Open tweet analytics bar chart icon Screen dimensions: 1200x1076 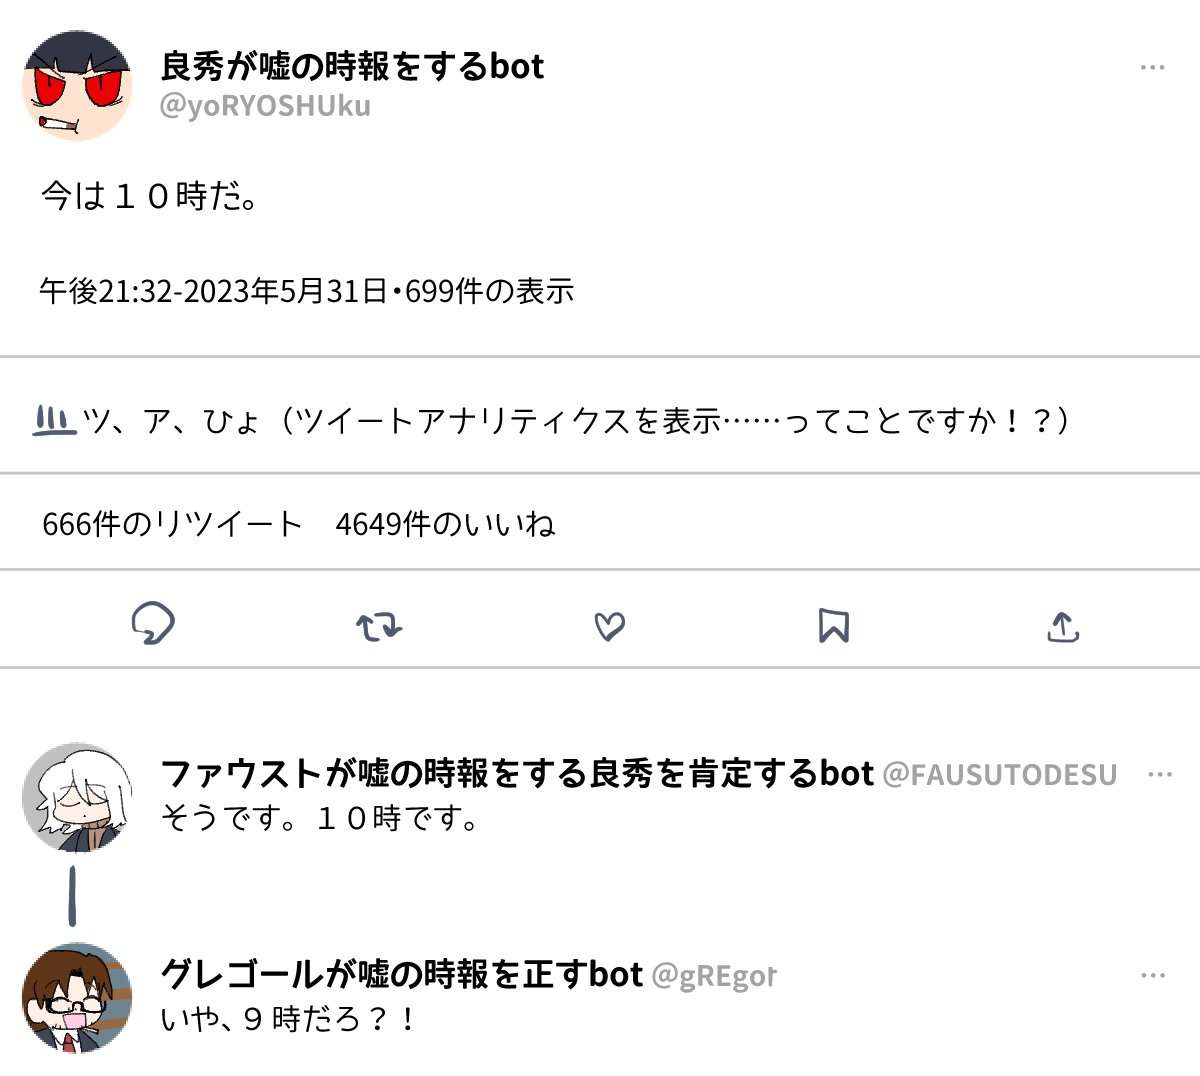pyautogui.click(x=54, y=419)
